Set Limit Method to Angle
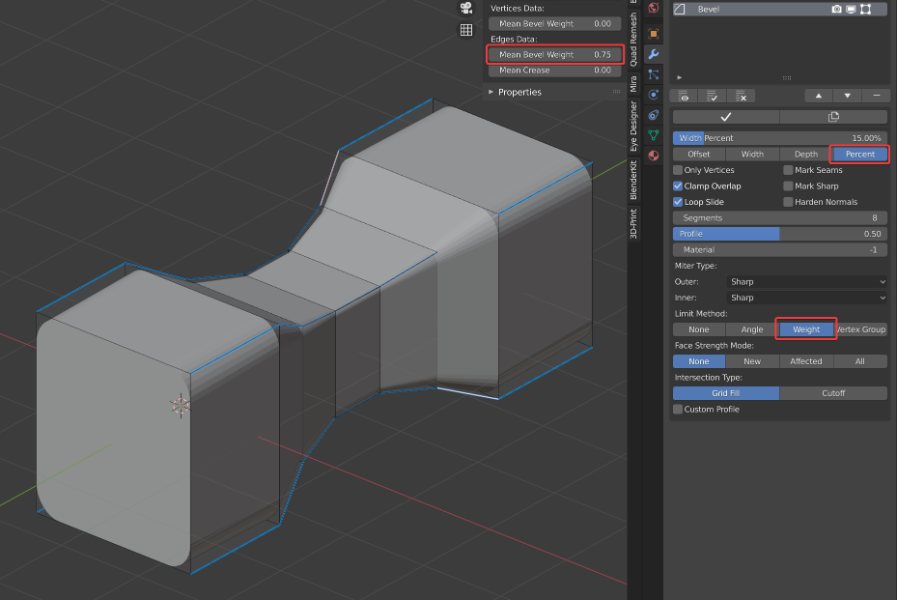897x600 pixels. coord(751,329)
